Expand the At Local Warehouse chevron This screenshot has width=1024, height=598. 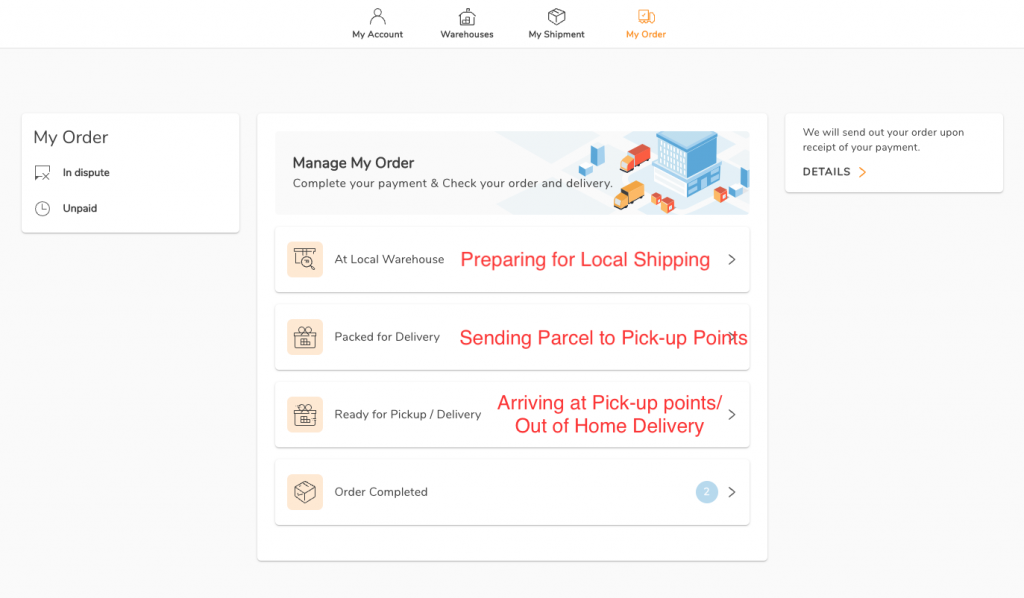click(x=732, y=259)
